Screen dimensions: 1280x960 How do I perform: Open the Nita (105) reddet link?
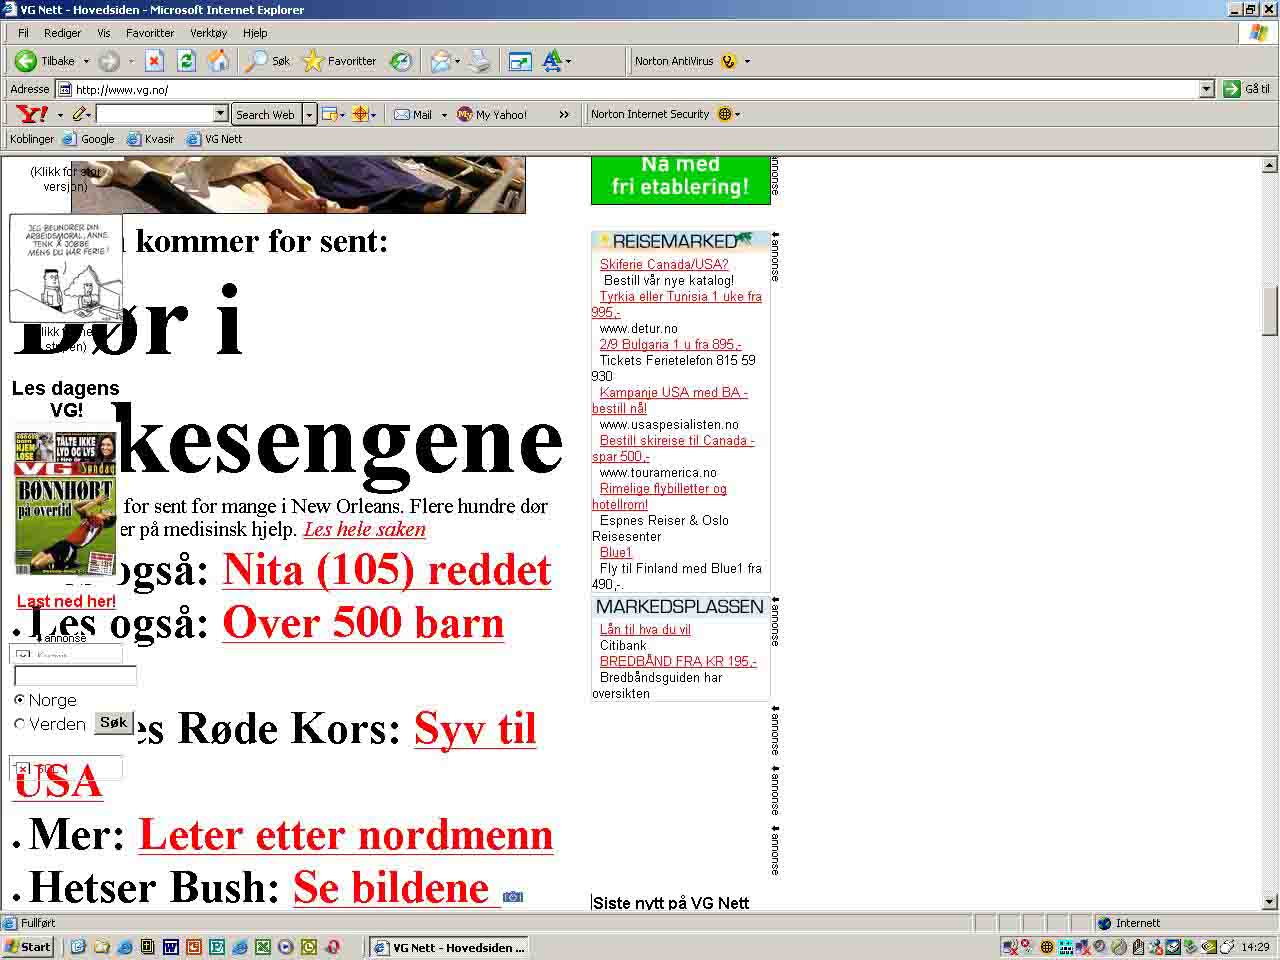tap(387, 570)
